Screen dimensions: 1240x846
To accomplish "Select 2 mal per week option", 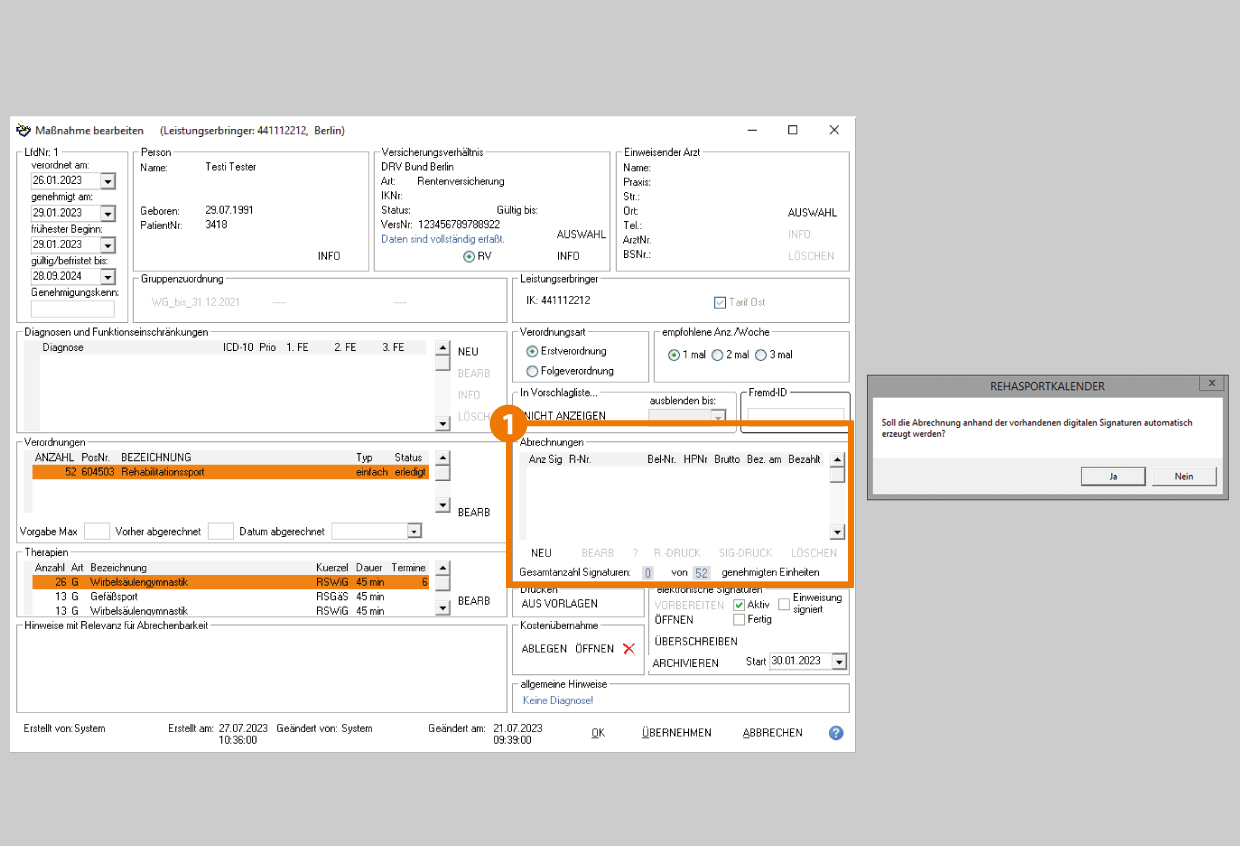I will pyautogui.click(x=717, y=355).
